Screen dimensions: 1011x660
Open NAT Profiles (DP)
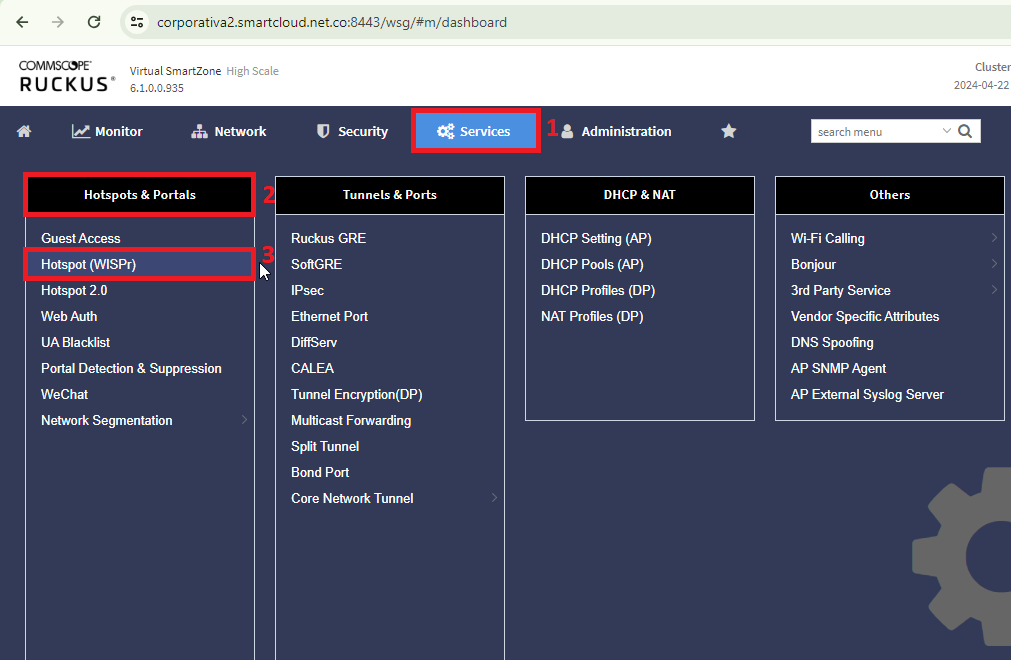[x=593, y=316]
